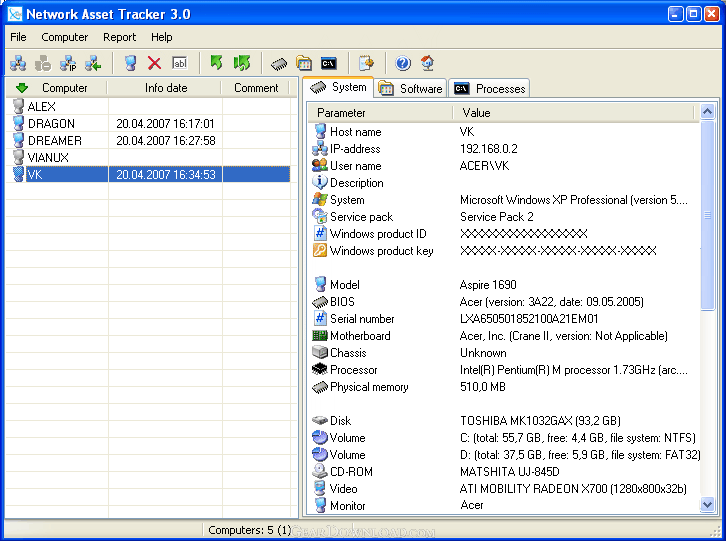726x541 pixels.
Task: Click the scroll up arrow in system panel
Action: click(707, 112)
